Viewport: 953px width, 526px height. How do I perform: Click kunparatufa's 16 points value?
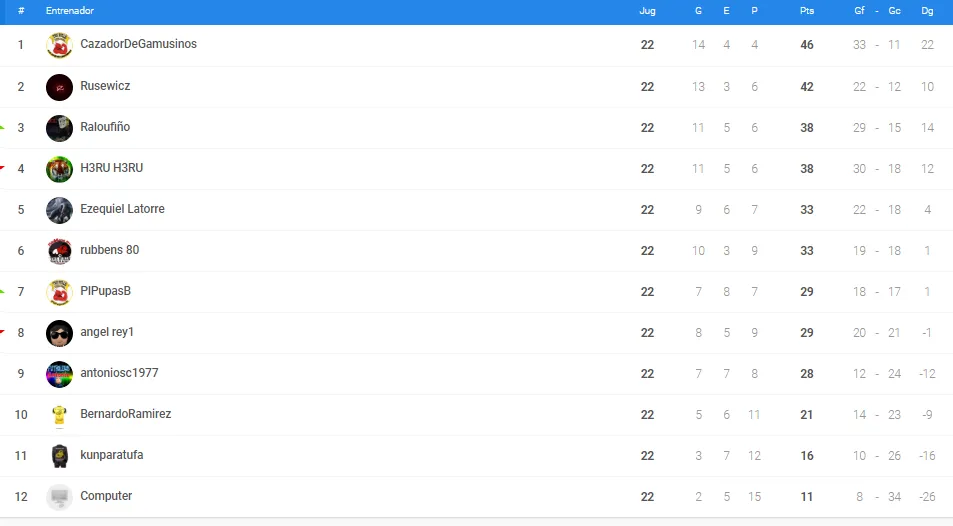[807, 456]
